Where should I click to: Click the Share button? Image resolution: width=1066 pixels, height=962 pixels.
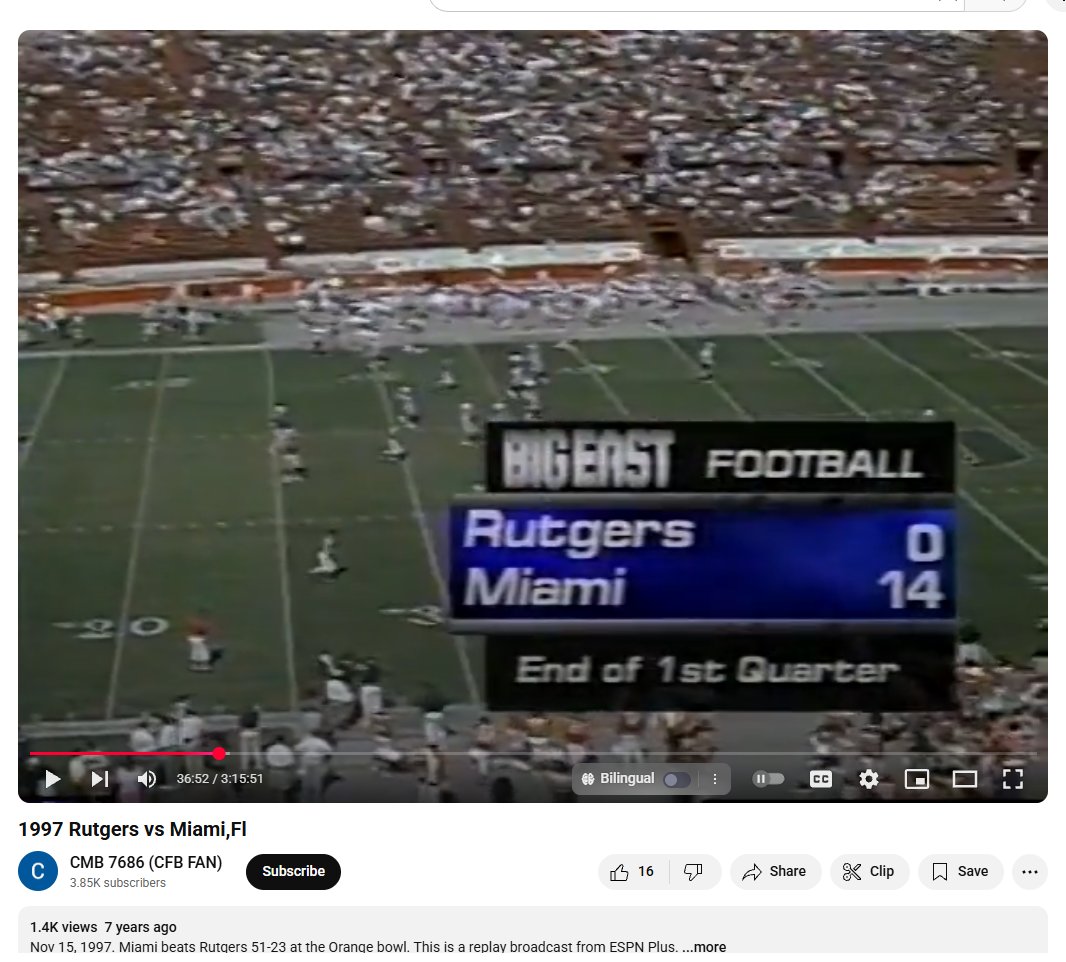[775, 872]
